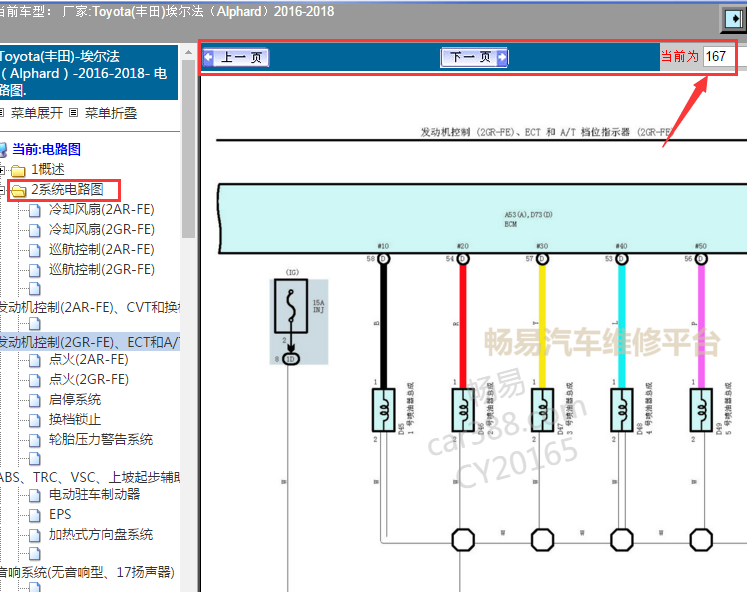
Task: Open 轮胎压力警告系统 diagram
Action: click(101, 440)
